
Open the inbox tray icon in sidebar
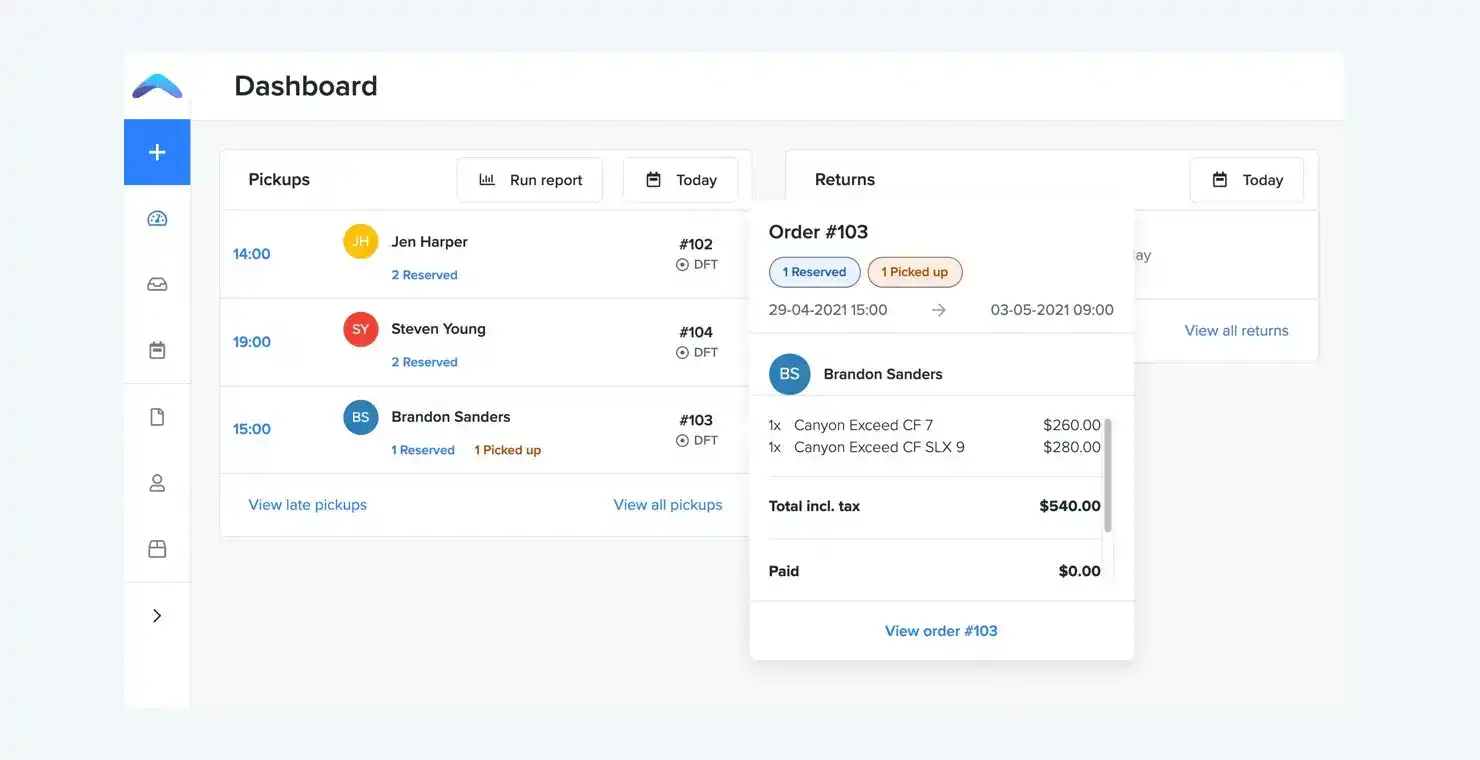click(x=157, y=285)
